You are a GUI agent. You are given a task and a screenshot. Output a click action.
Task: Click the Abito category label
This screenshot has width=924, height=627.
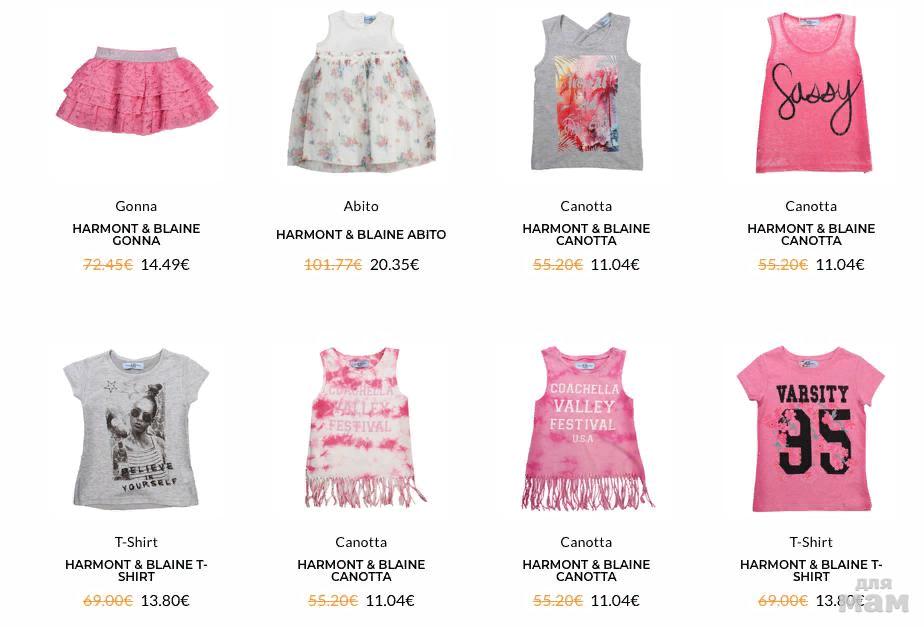coord(361,206)
